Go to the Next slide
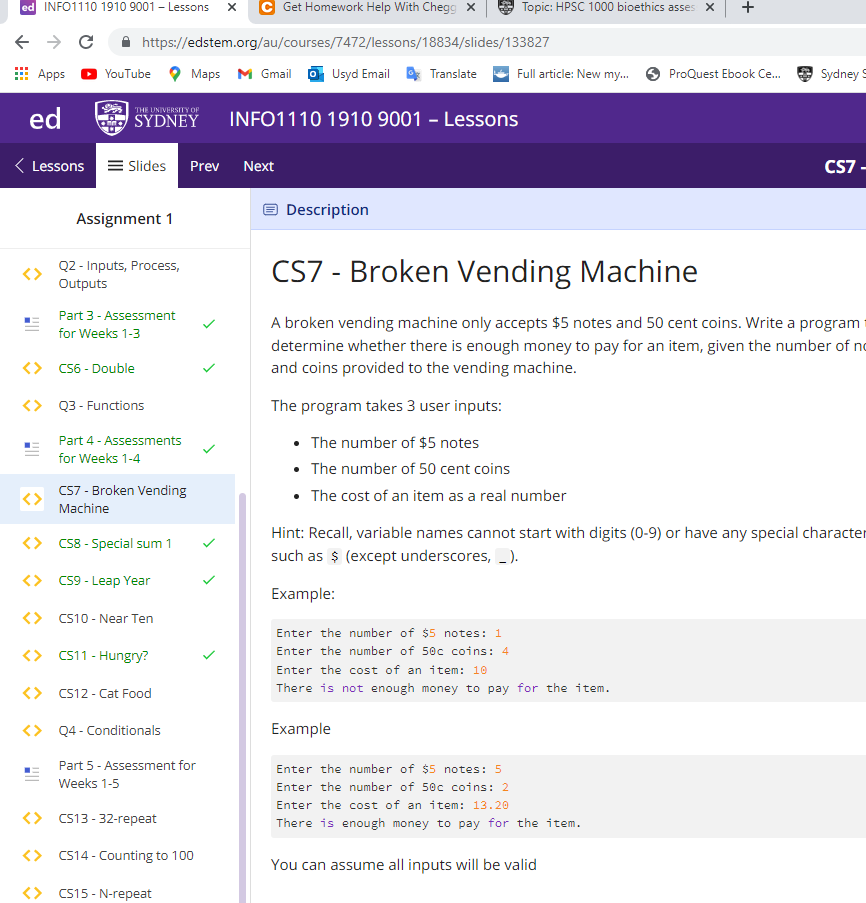The height and width of the screenshot is (903, 866). click(x=259, y=166)
